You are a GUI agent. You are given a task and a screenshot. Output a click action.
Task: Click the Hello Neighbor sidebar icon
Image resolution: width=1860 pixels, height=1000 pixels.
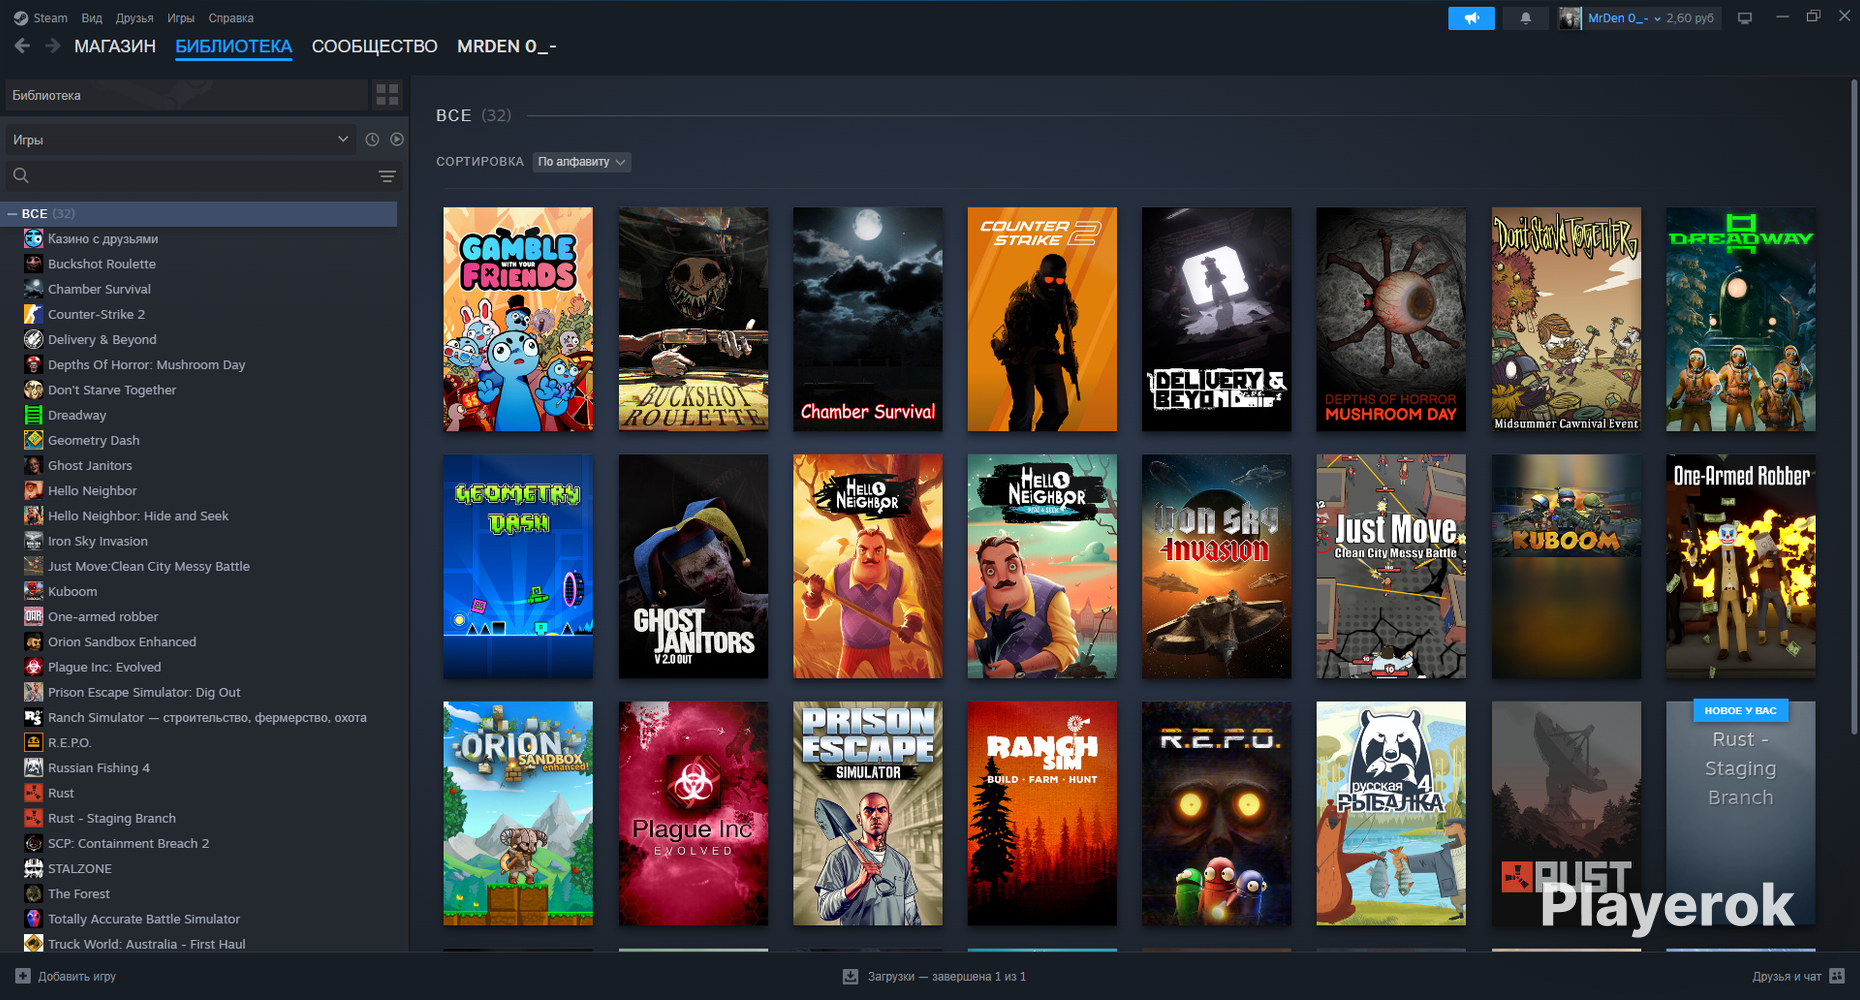tap(33, 490)
